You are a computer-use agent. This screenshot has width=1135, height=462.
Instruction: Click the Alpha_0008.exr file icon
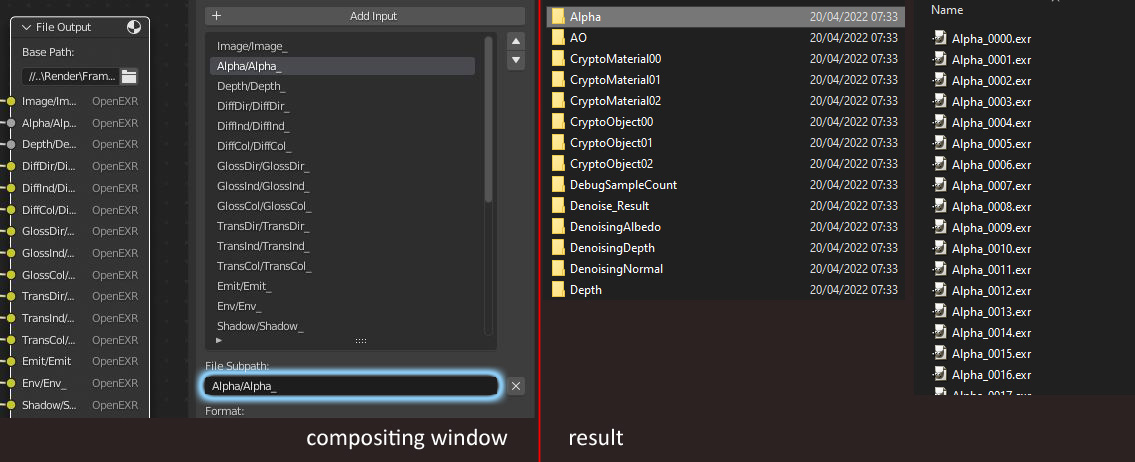pyautogui.click(x=940, y=206)
